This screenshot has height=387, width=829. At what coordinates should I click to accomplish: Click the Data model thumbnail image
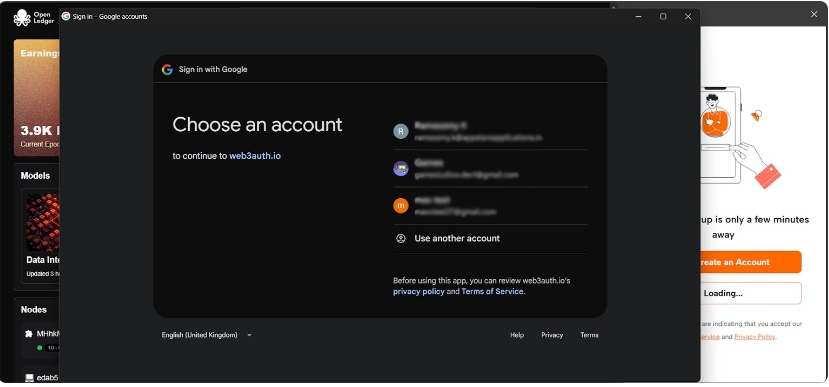coord(43,222)
